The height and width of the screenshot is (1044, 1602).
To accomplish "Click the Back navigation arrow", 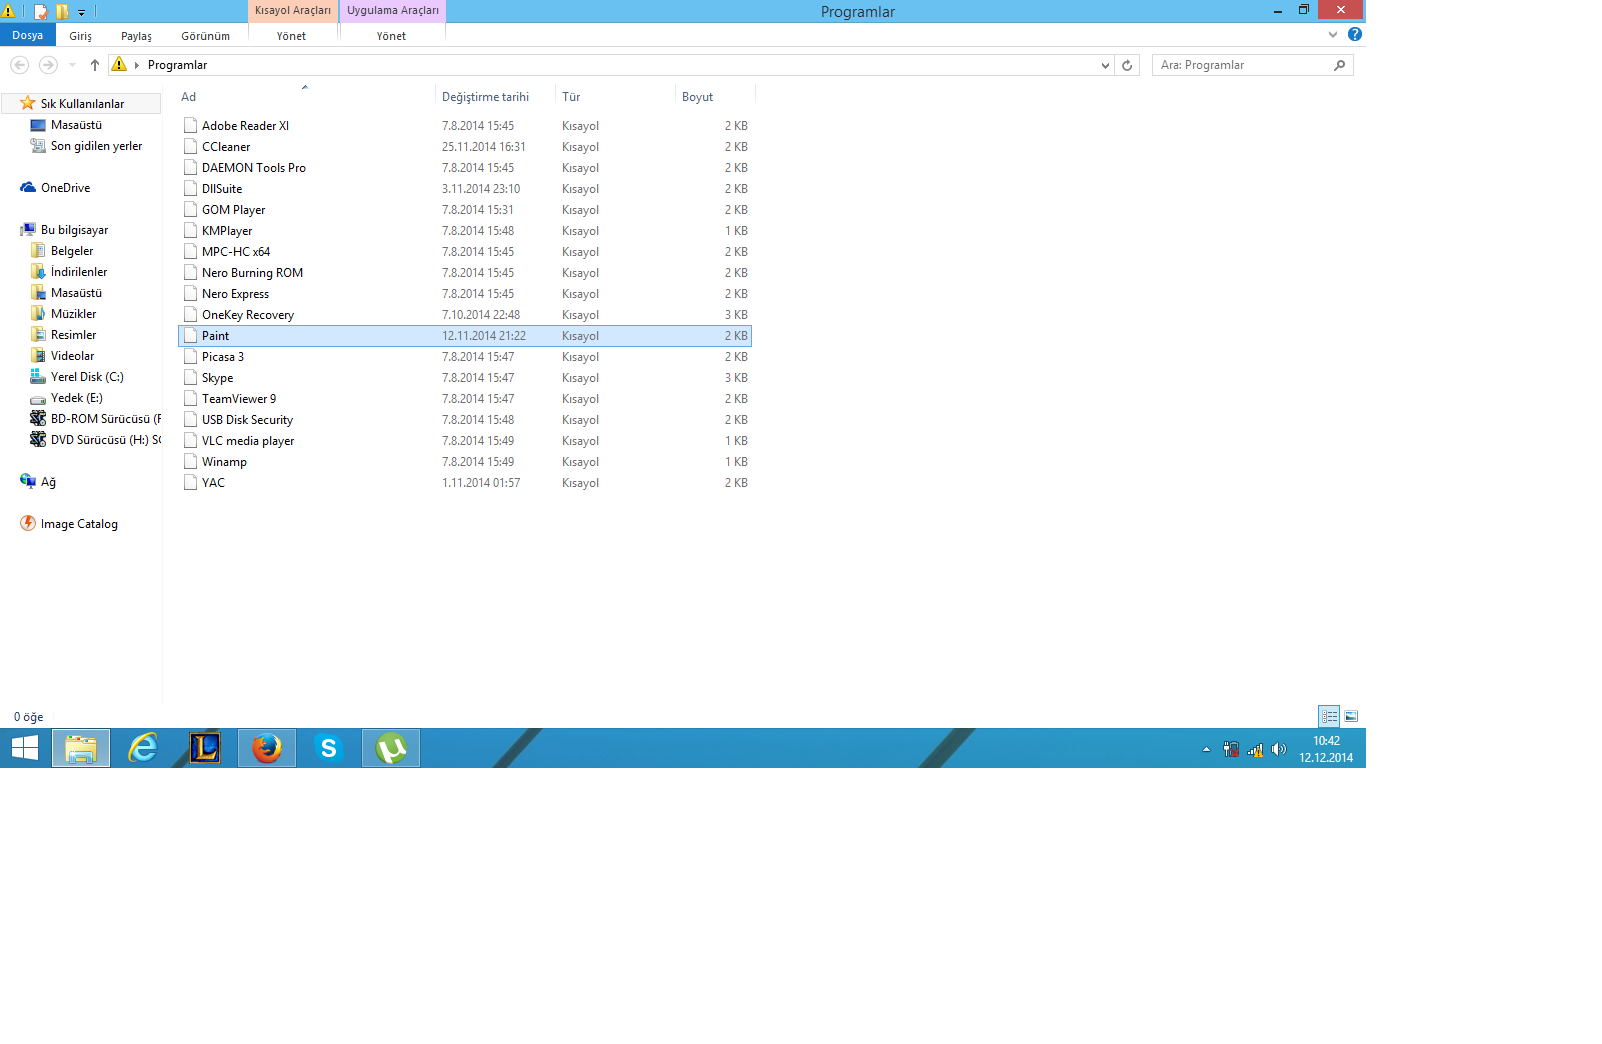I will (19, 65).
